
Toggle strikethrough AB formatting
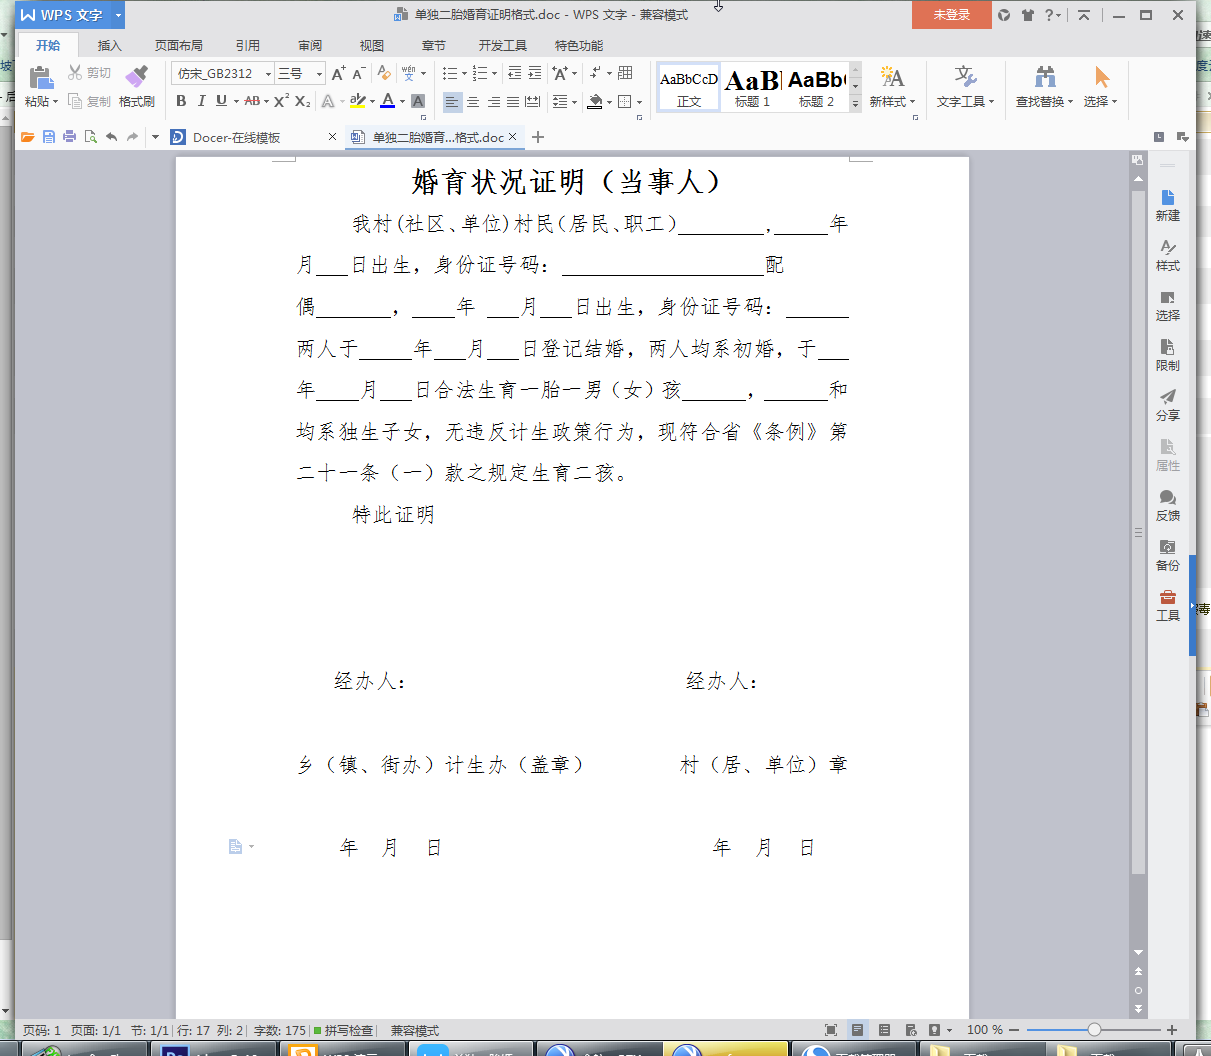252,101
